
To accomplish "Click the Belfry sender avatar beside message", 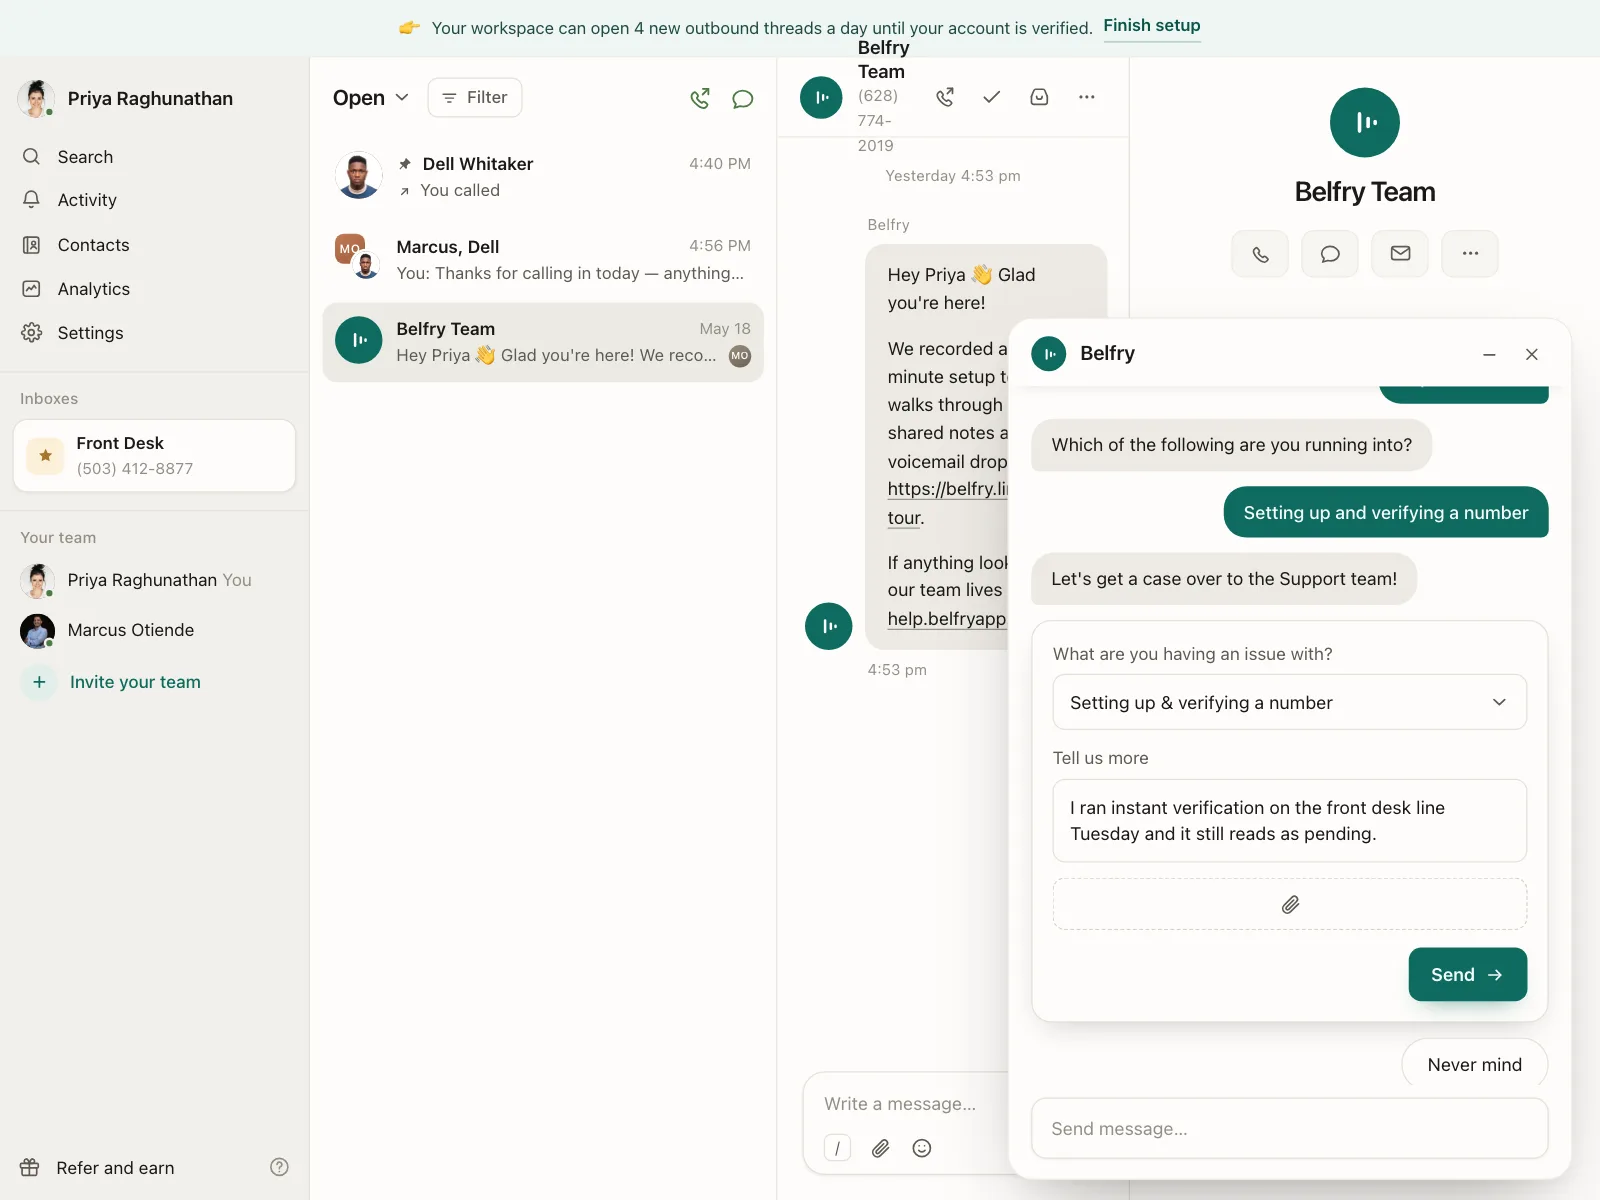I will (x=829, y=626).
